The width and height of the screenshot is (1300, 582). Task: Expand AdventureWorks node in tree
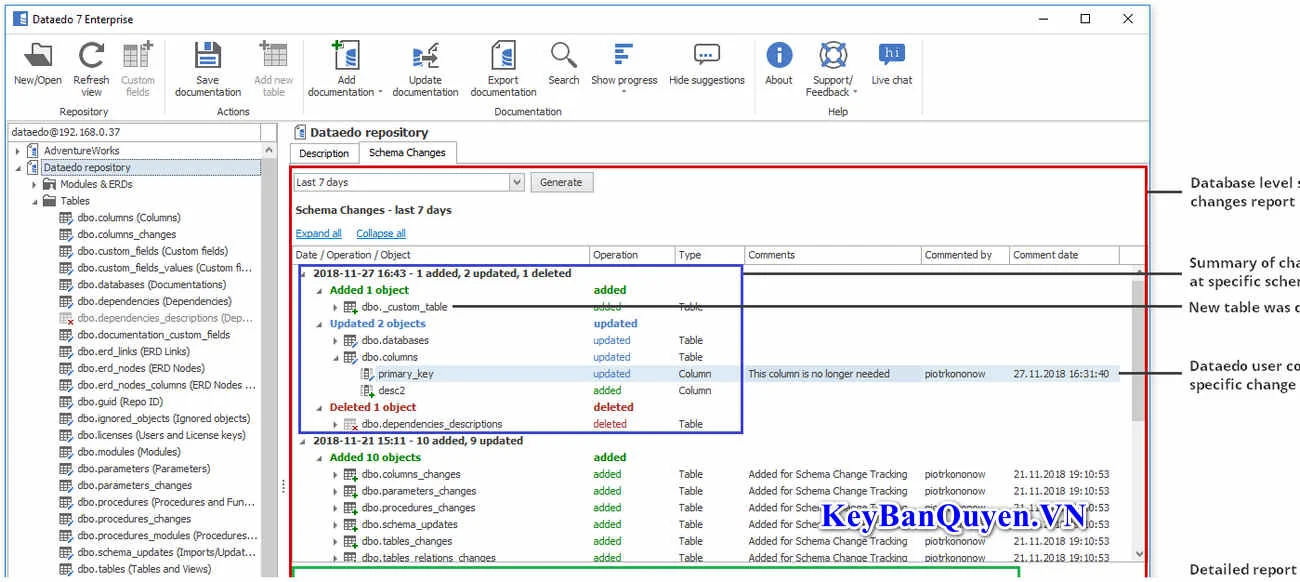coord(18,151)
